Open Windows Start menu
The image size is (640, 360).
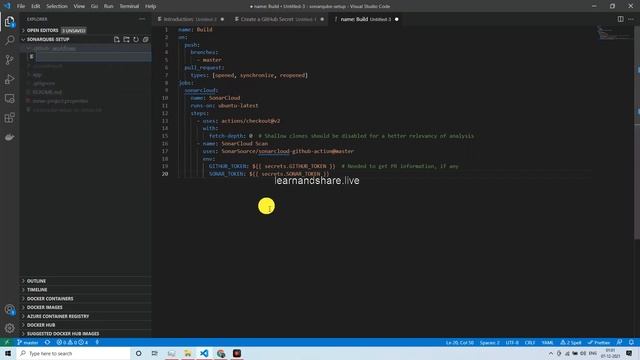click(x=8, y=353)
